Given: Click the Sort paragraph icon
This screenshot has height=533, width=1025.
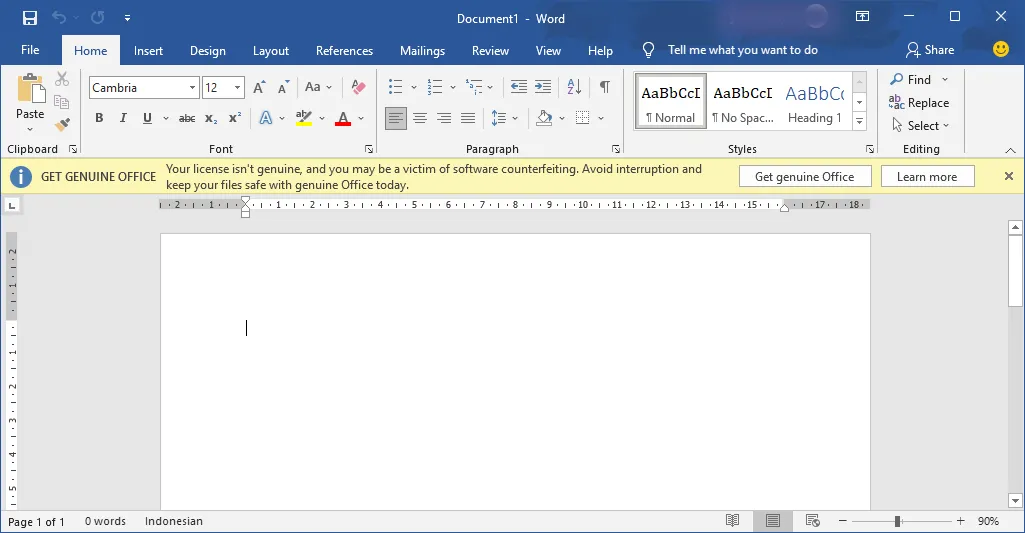Looking at the screenshot, I should [573, 88].
